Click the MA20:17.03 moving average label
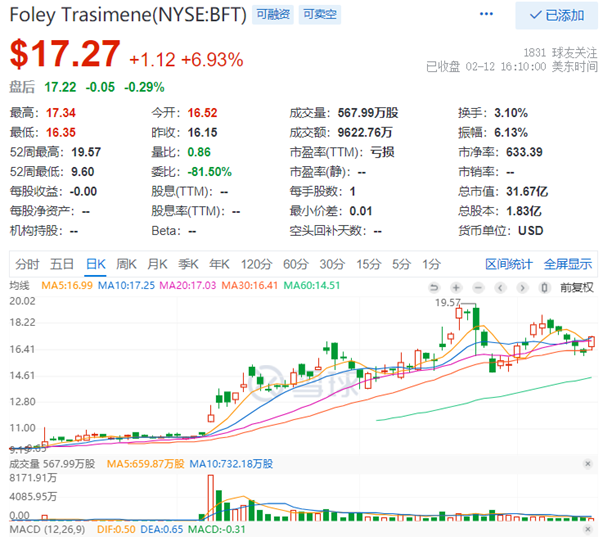This screenshot has height=537, width=603. pos(188,285)
